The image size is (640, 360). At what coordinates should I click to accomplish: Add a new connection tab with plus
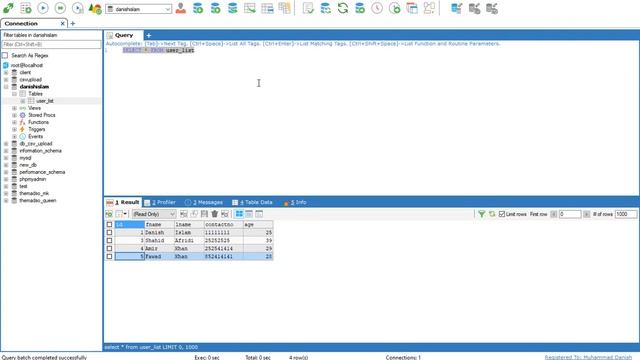tap(73, 24)
